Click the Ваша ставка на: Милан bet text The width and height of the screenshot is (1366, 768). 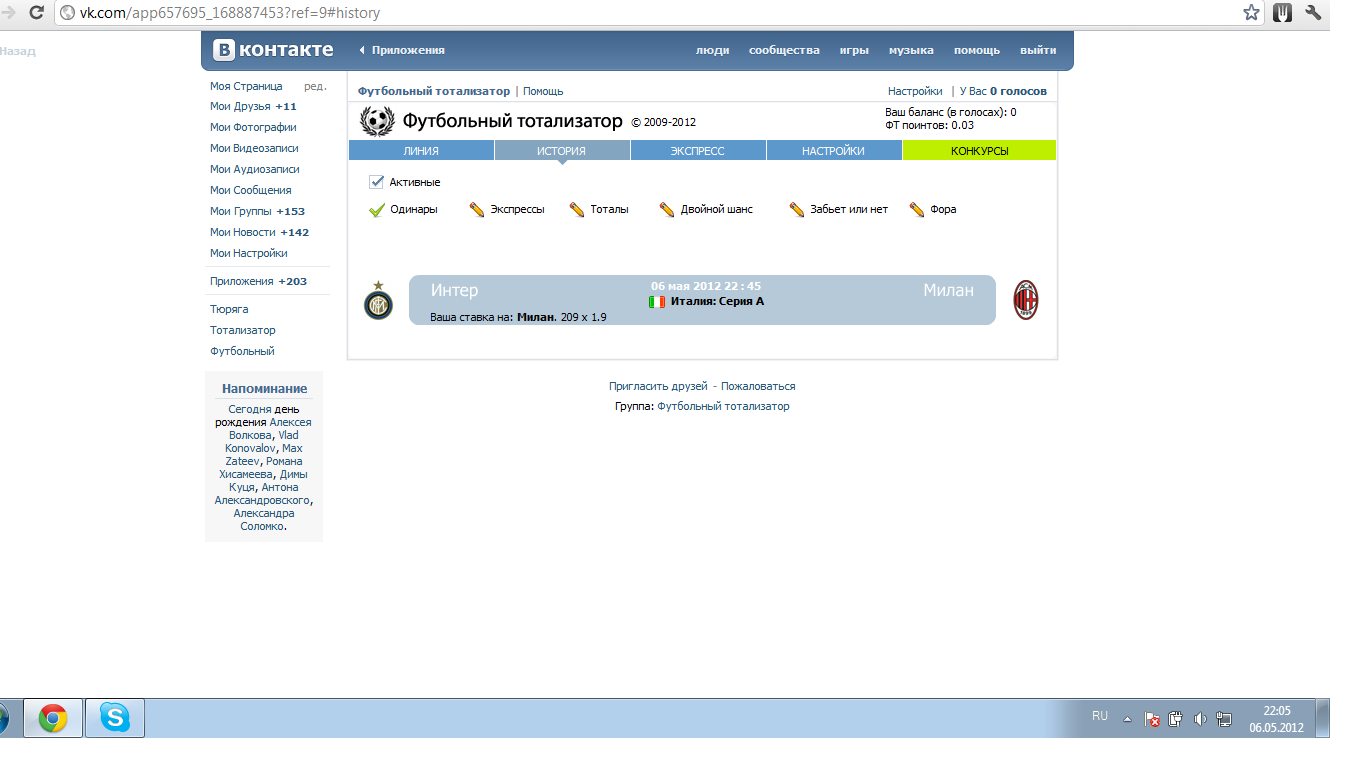pyautogui.click(x=518, y=317)
